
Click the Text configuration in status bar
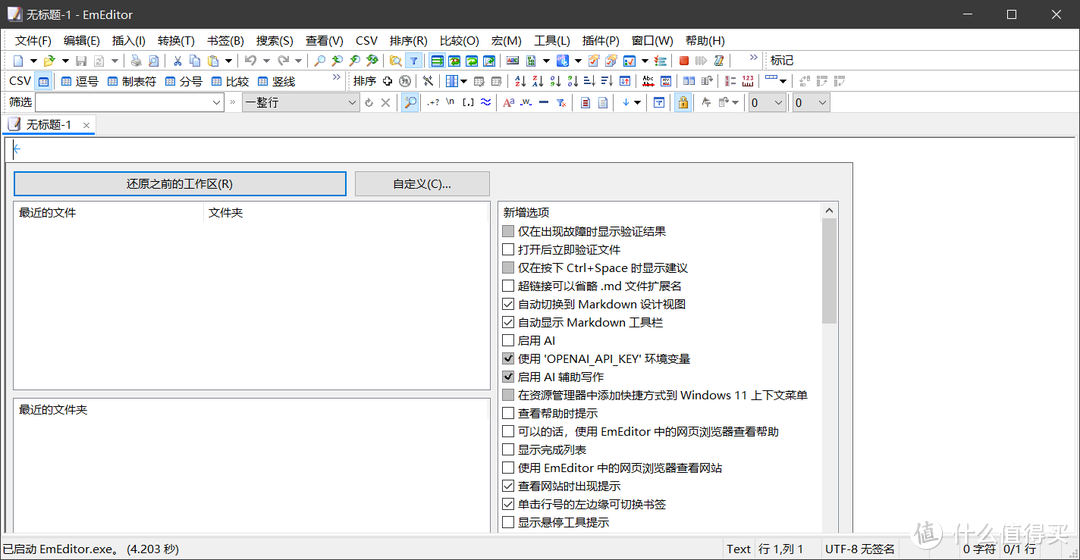738,549
